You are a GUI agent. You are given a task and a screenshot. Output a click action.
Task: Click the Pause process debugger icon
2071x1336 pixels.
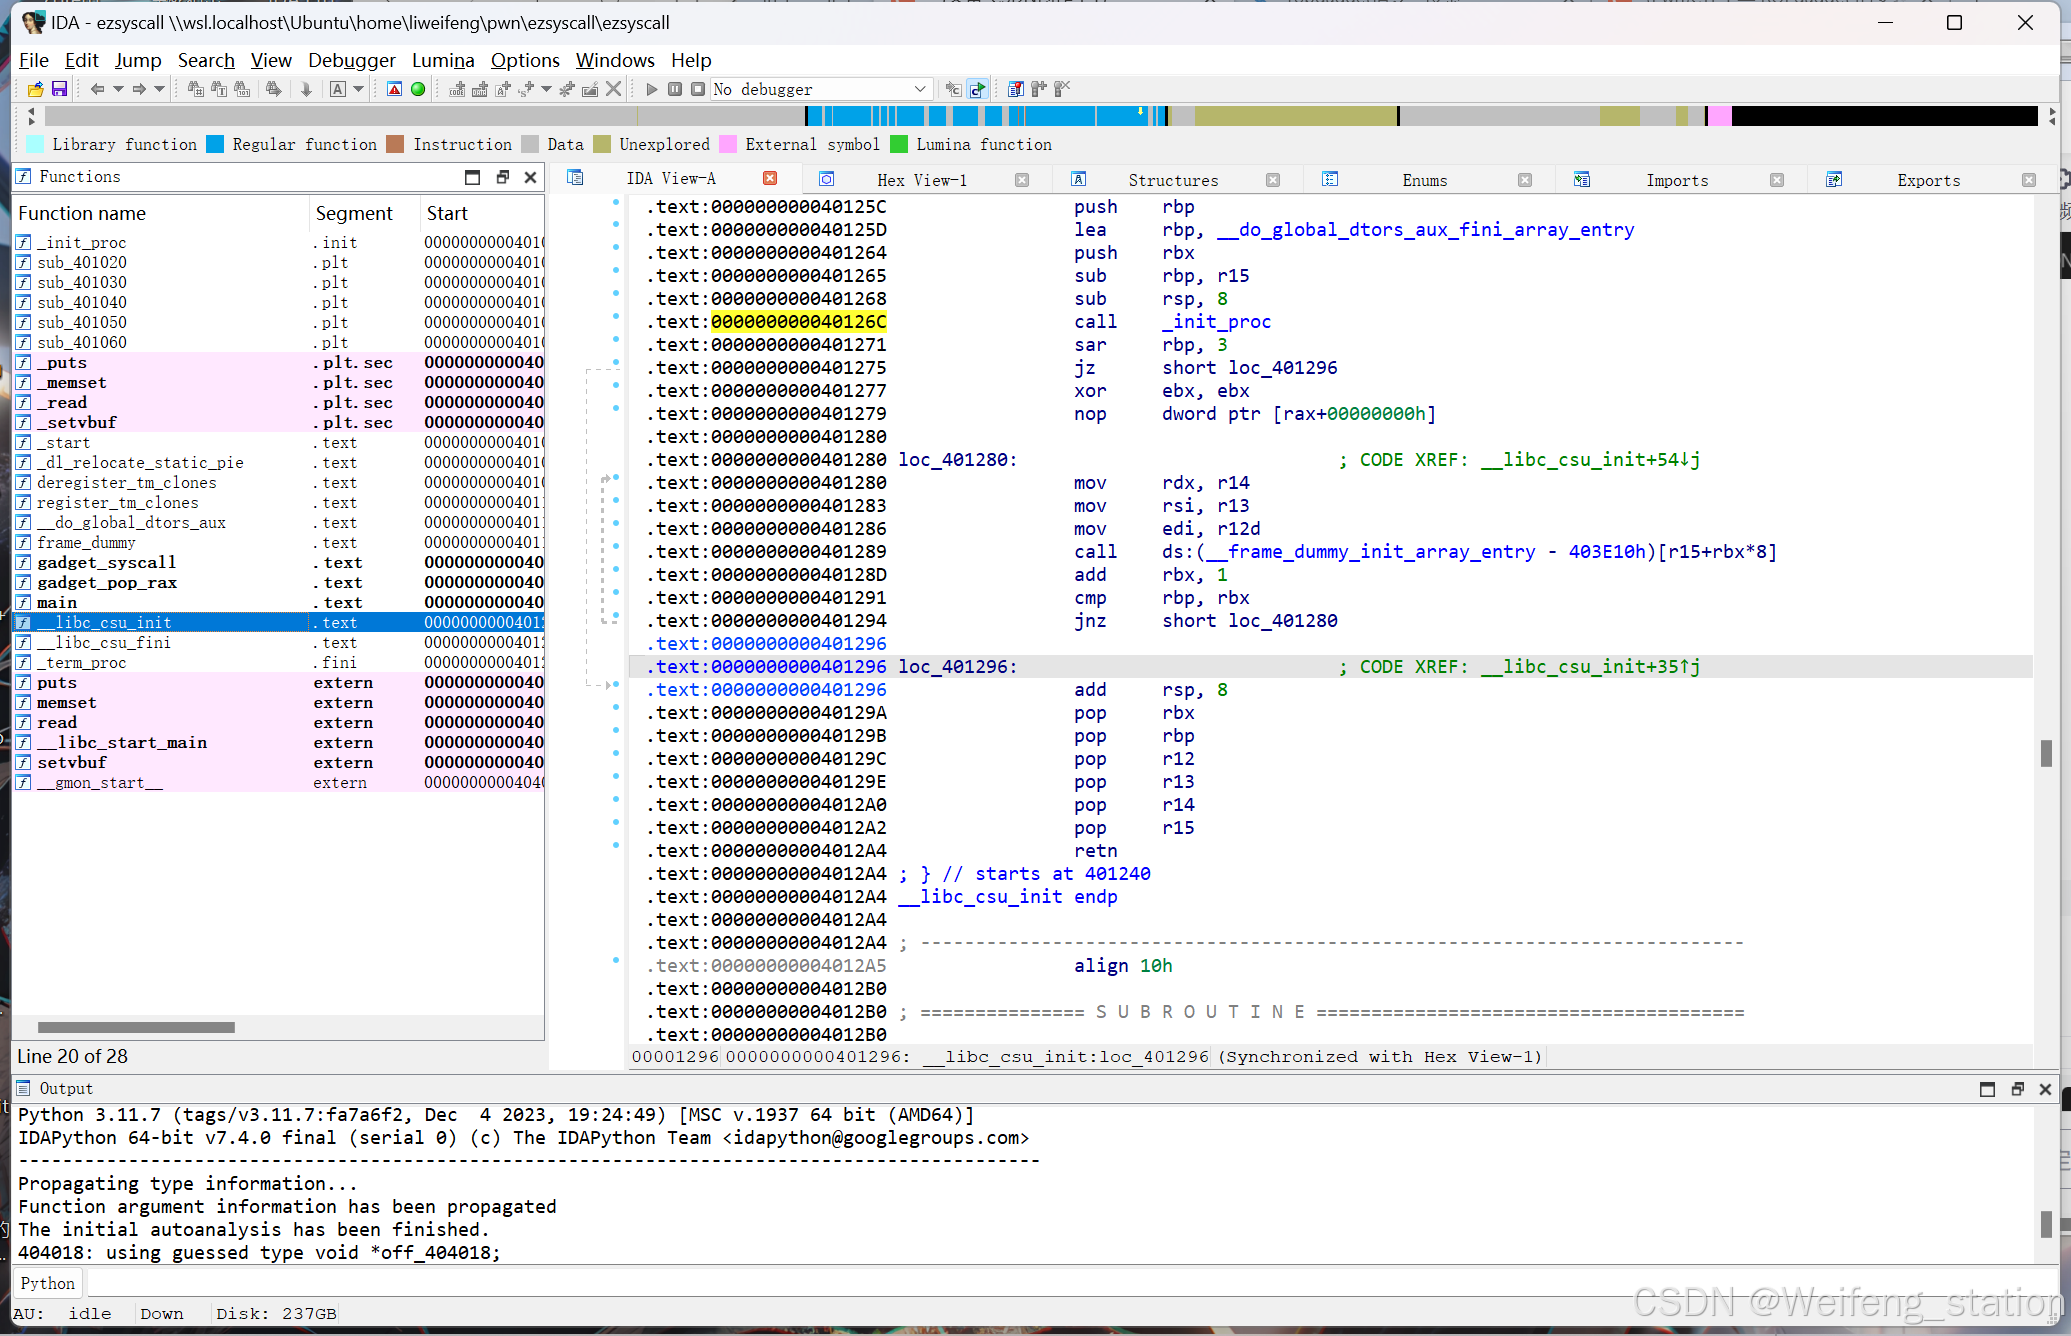[x=674, y=89]
